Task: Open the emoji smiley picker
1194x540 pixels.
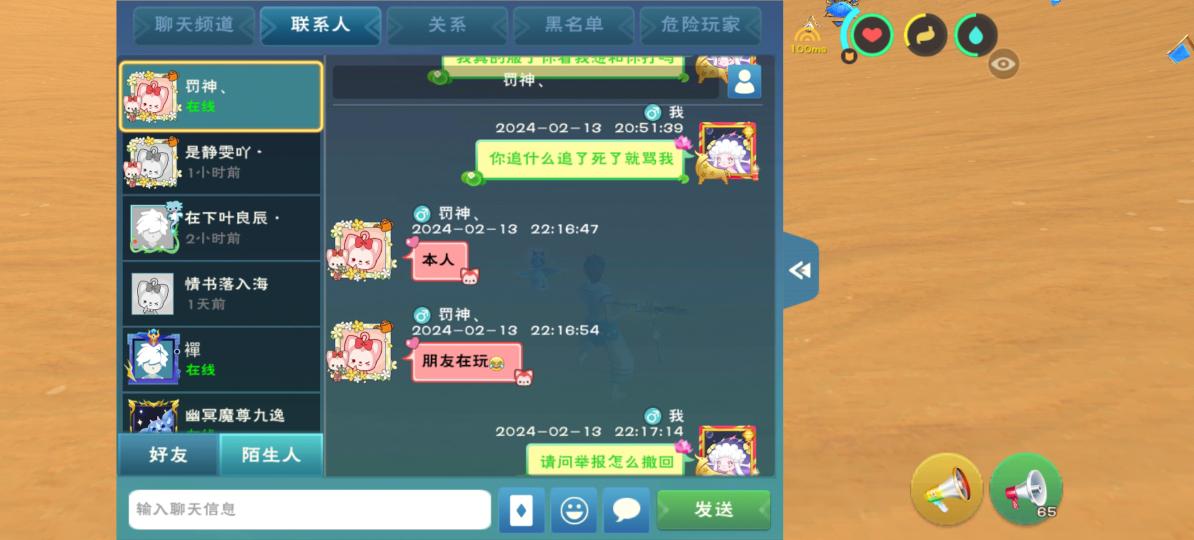Action: click(x=573, y=510)
